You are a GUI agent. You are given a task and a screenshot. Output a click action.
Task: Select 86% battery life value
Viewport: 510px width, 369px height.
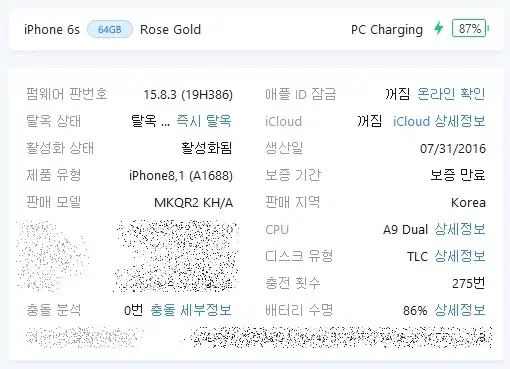pos(415,311)
